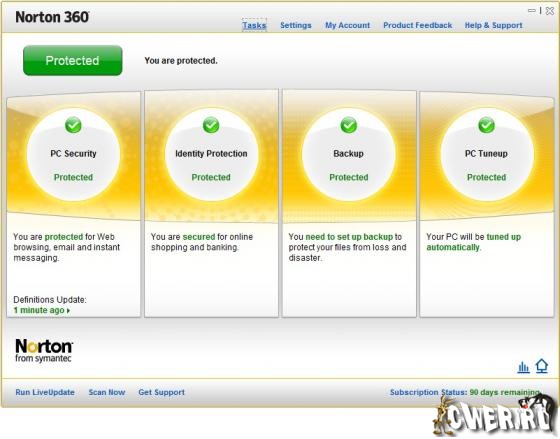Click the PC Tuneup green checkmark icon

486,125
